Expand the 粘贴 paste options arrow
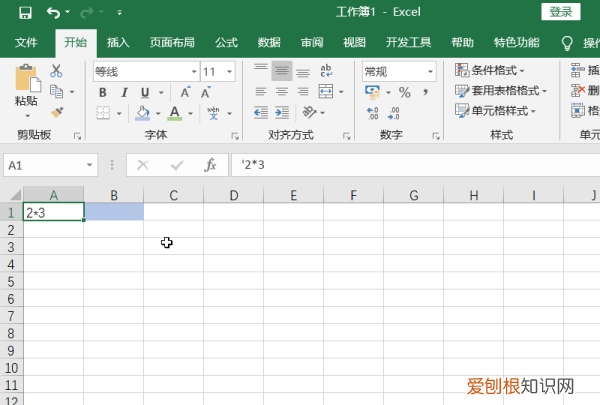 [27, 115]
